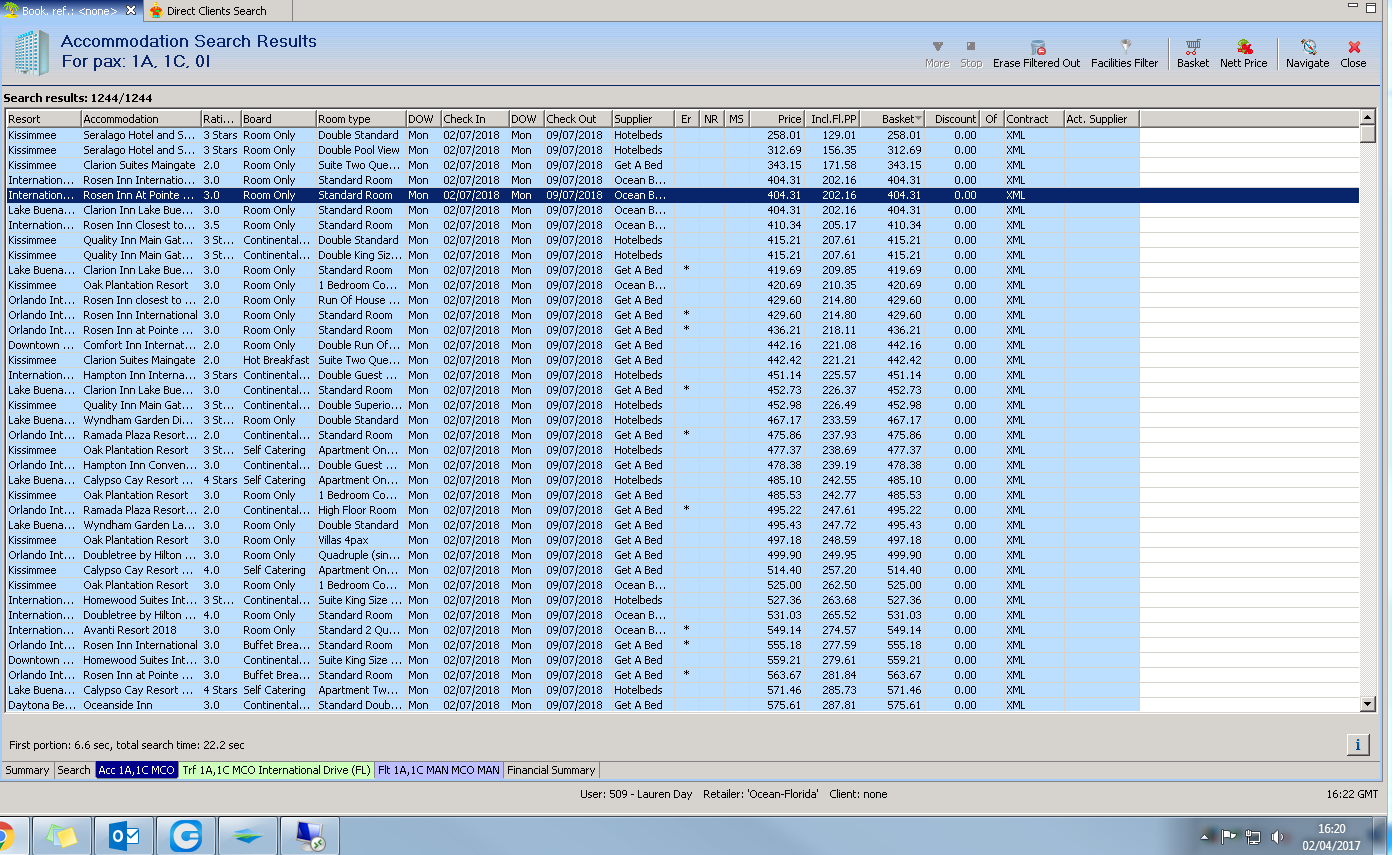Click the blue info button
1392x855 pixels.
[1359, 744]
